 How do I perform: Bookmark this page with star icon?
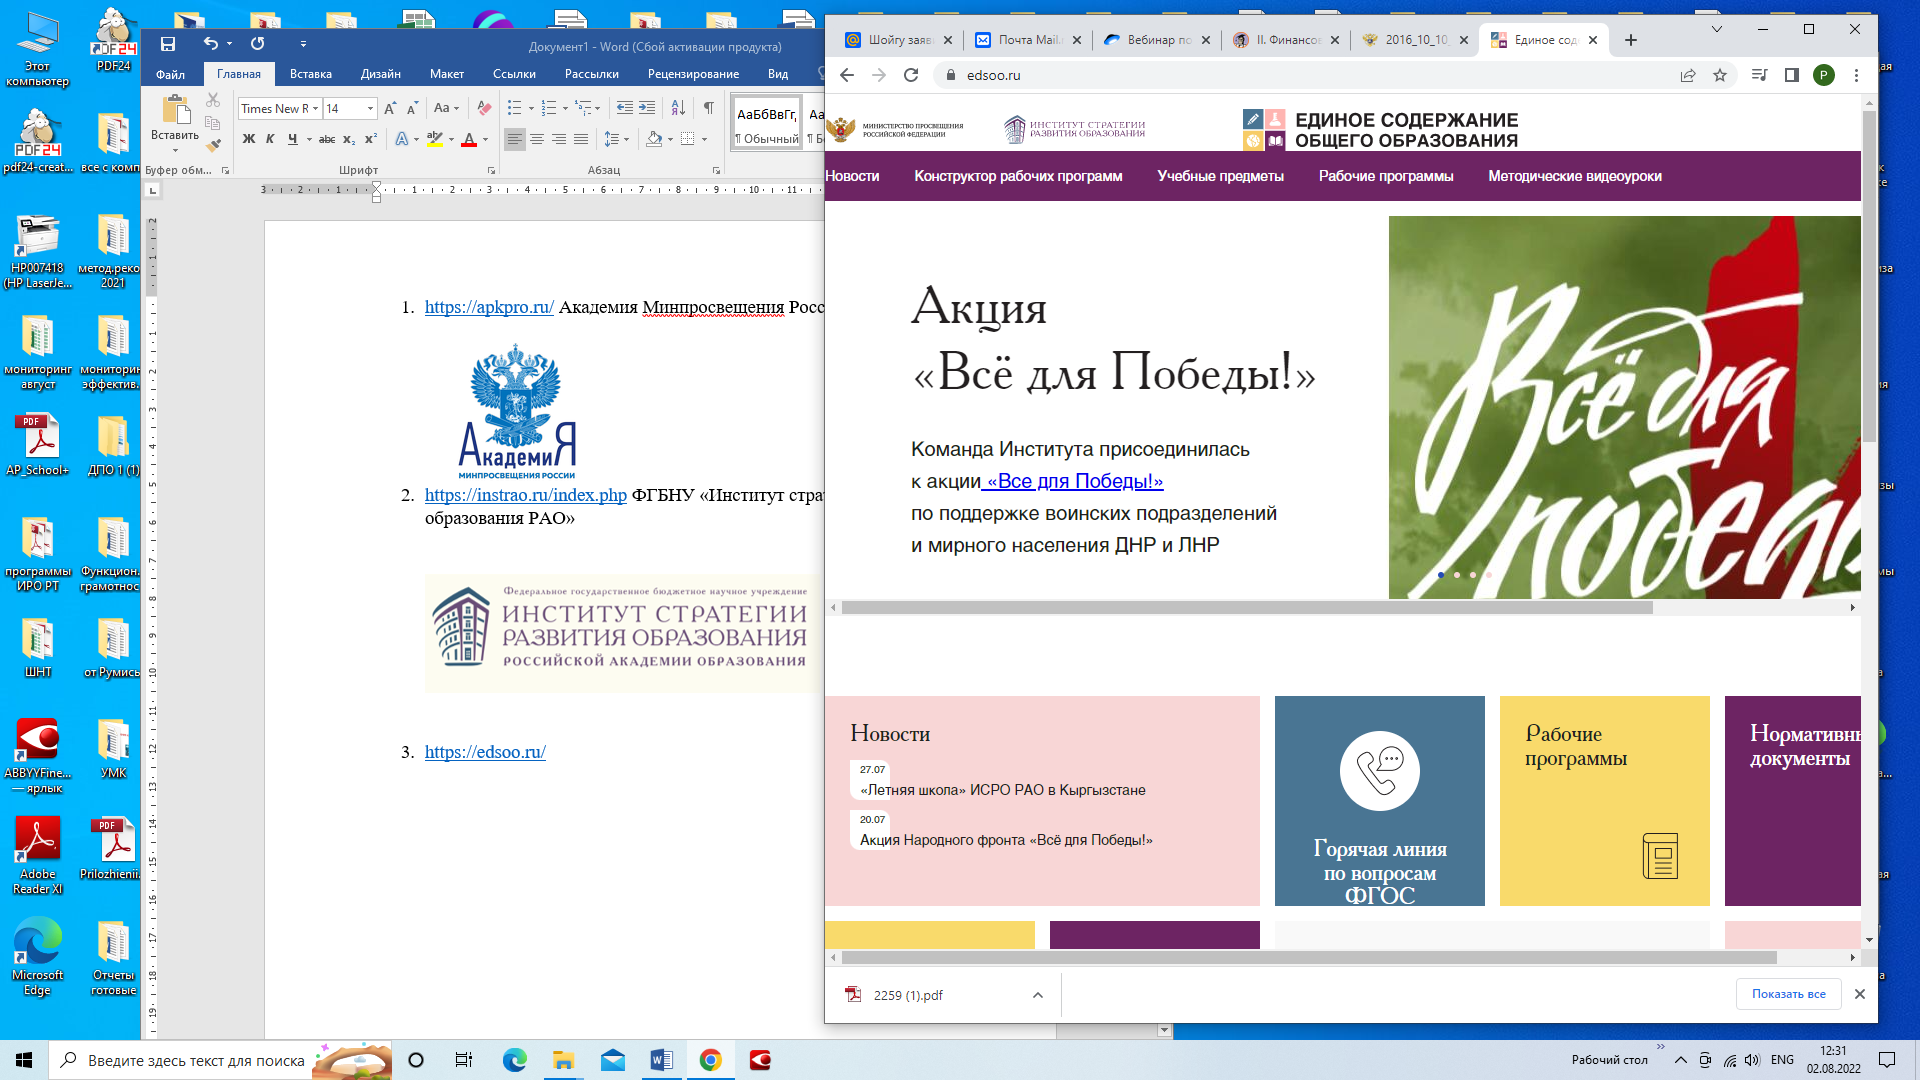point(1720,75)
